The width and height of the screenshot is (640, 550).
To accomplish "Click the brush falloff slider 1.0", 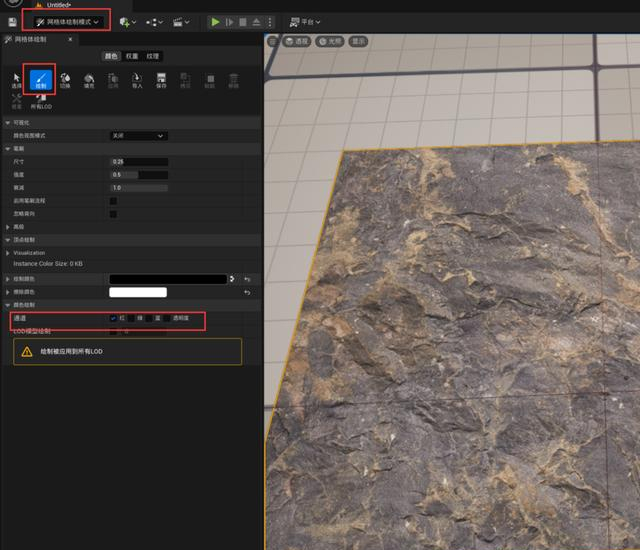I will click(139, 188).
